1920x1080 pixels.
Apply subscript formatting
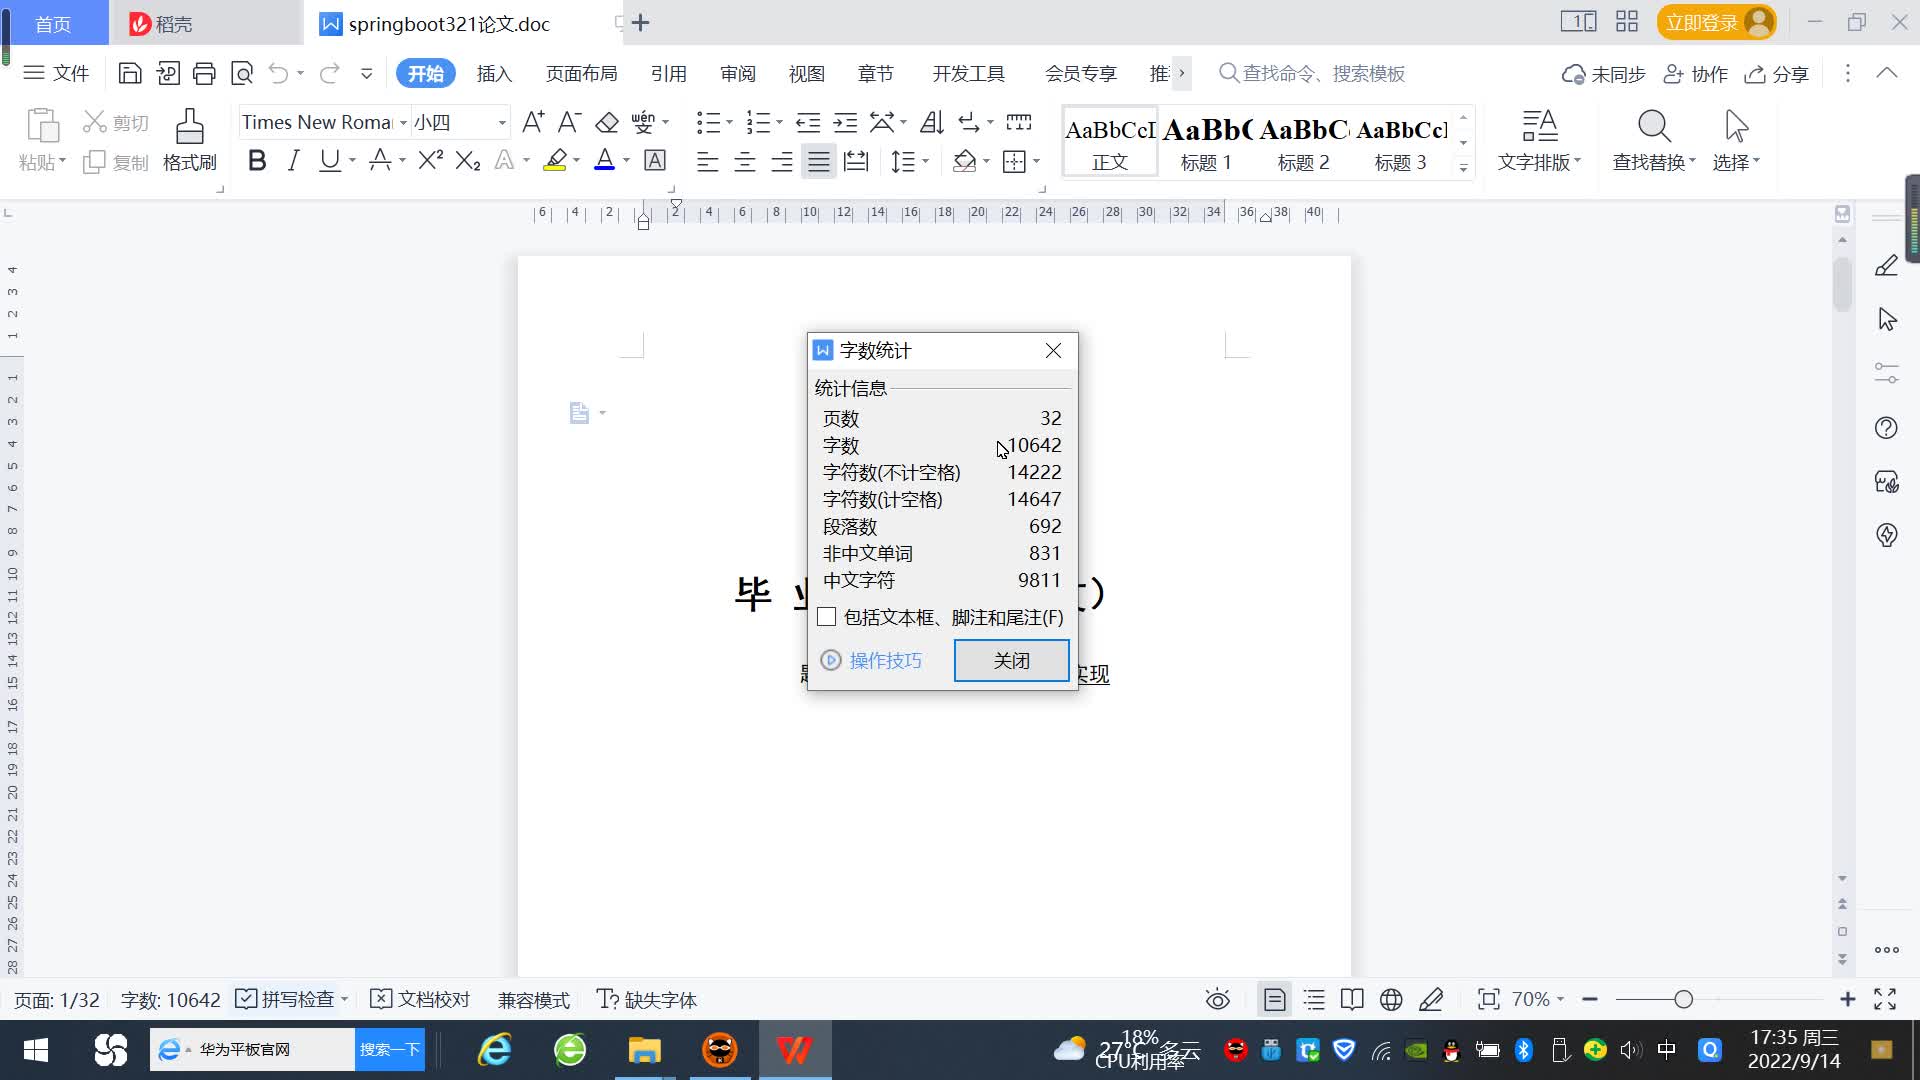point(468,161)
